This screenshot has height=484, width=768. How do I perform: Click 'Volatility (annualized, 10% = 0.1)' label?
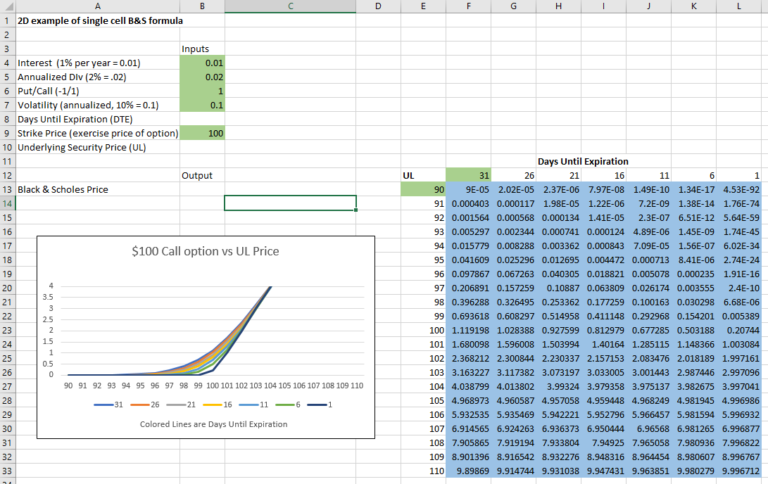tap(88, 105)
